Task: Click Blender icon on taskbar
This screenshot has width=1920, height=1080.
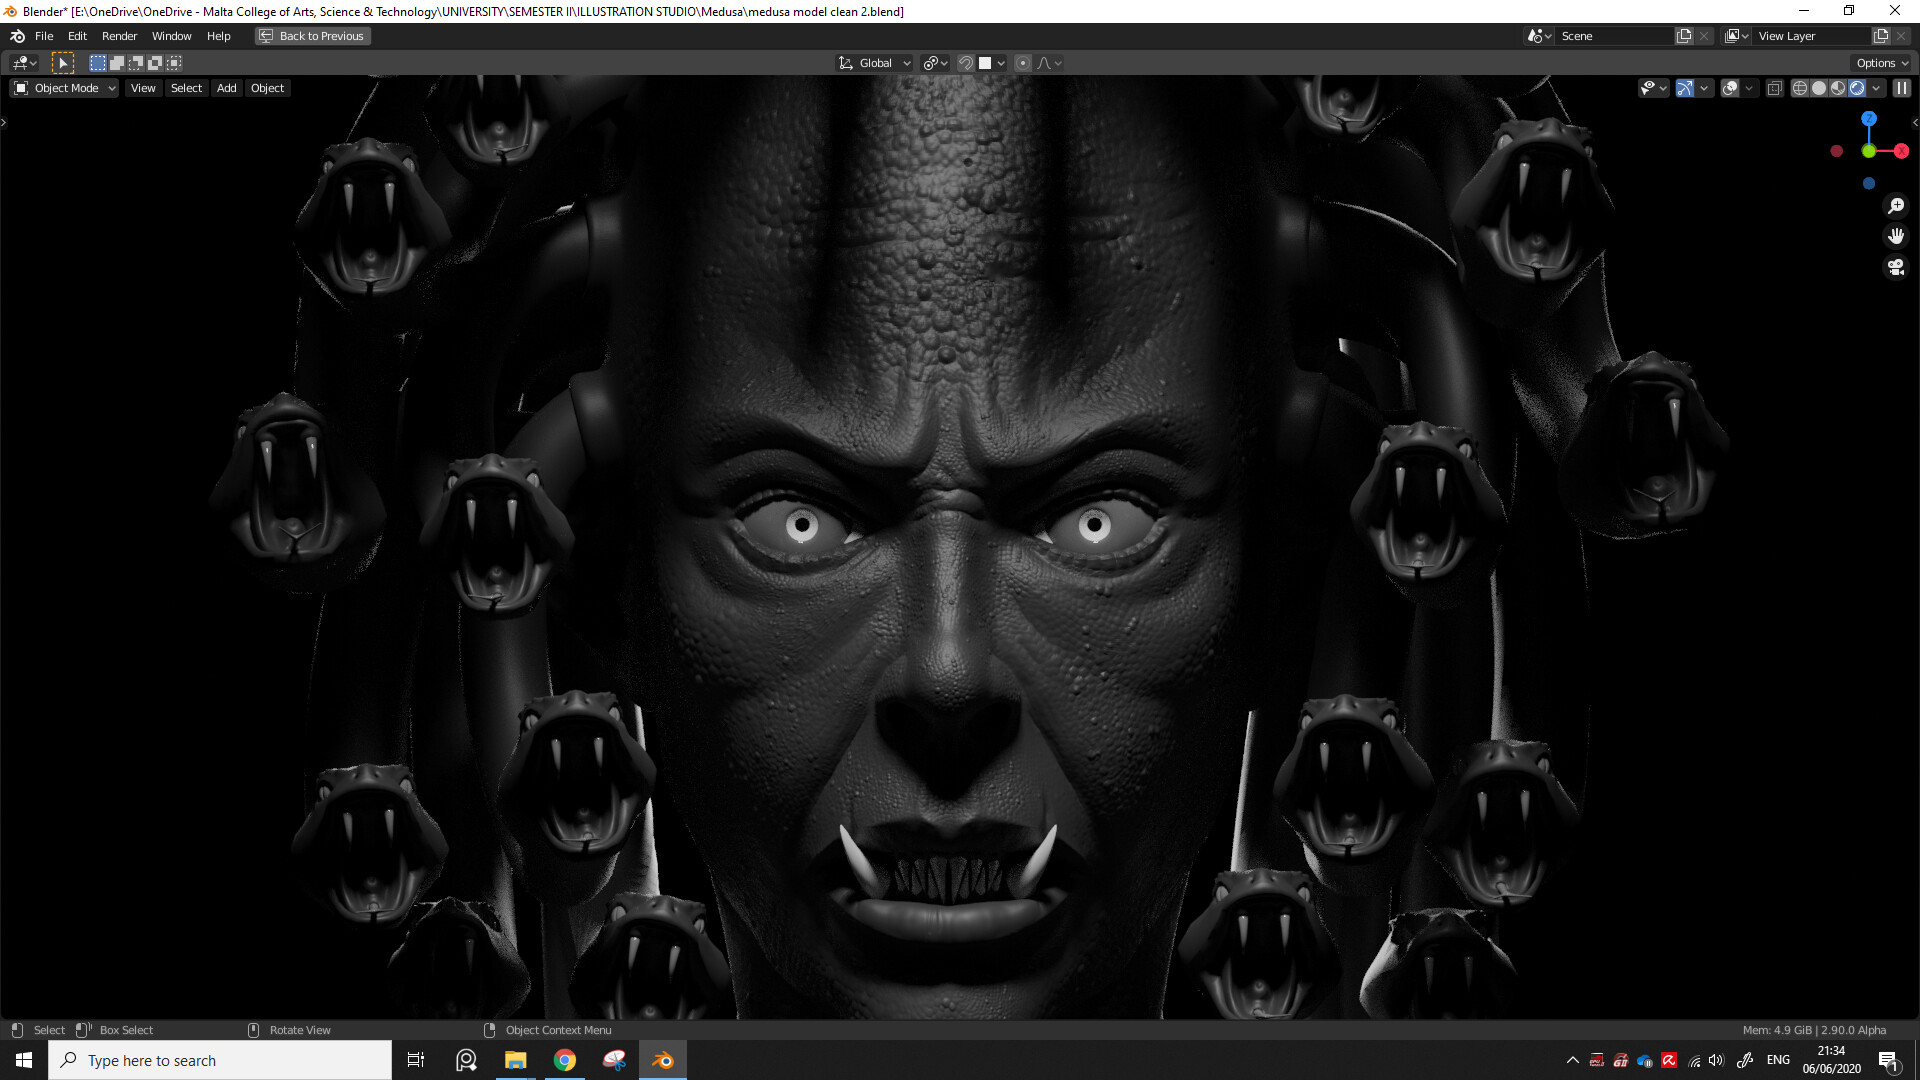Action: [x=663, y=1060]
